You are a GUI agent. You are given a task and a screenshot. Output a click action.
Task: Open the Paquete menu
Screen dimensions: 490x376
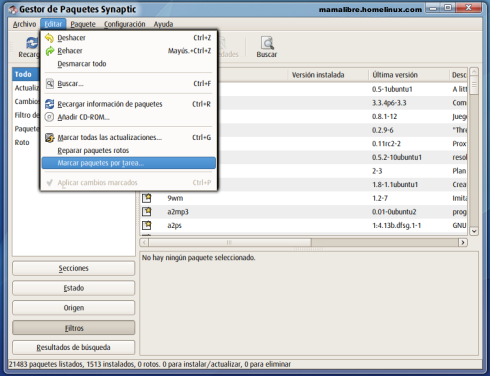pos(83,24)
